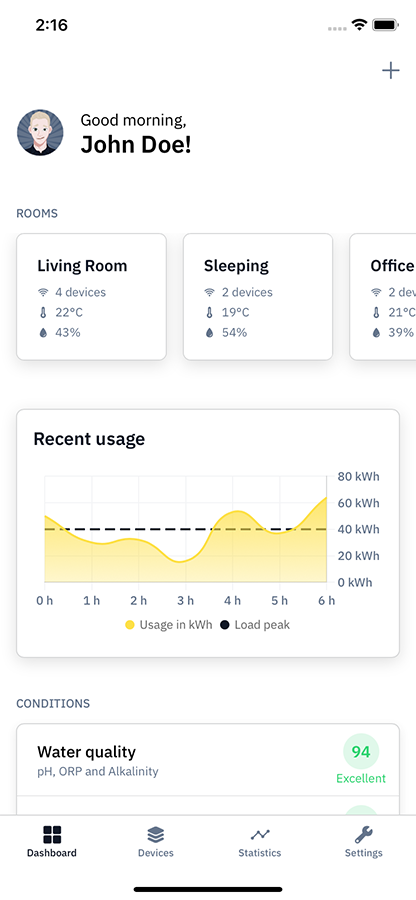Tap John Doe profile avatar
Image resolution: width=416 pixels, height=900 pixels.
(x=40, y=133)
